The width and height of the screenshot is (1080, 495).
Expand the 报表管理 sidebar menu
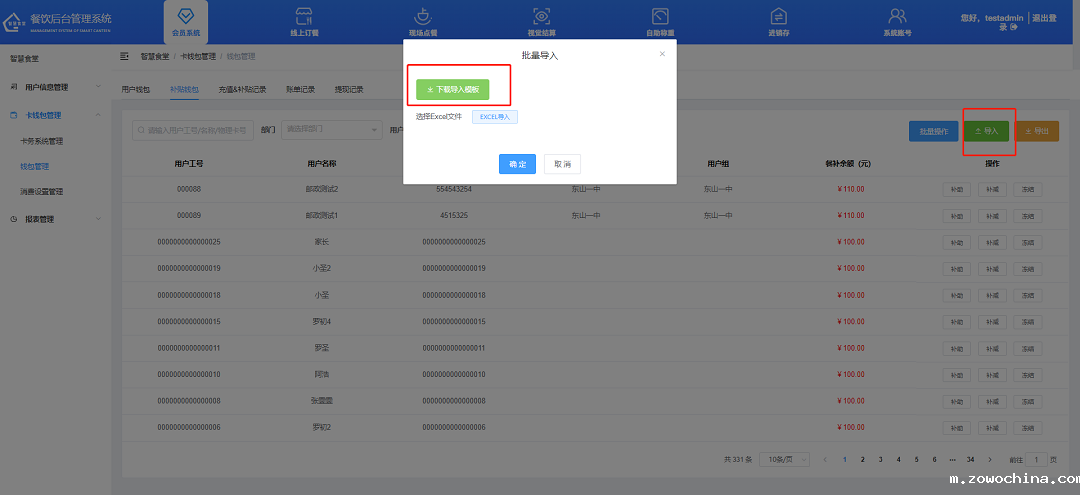[x=56, y=219]
